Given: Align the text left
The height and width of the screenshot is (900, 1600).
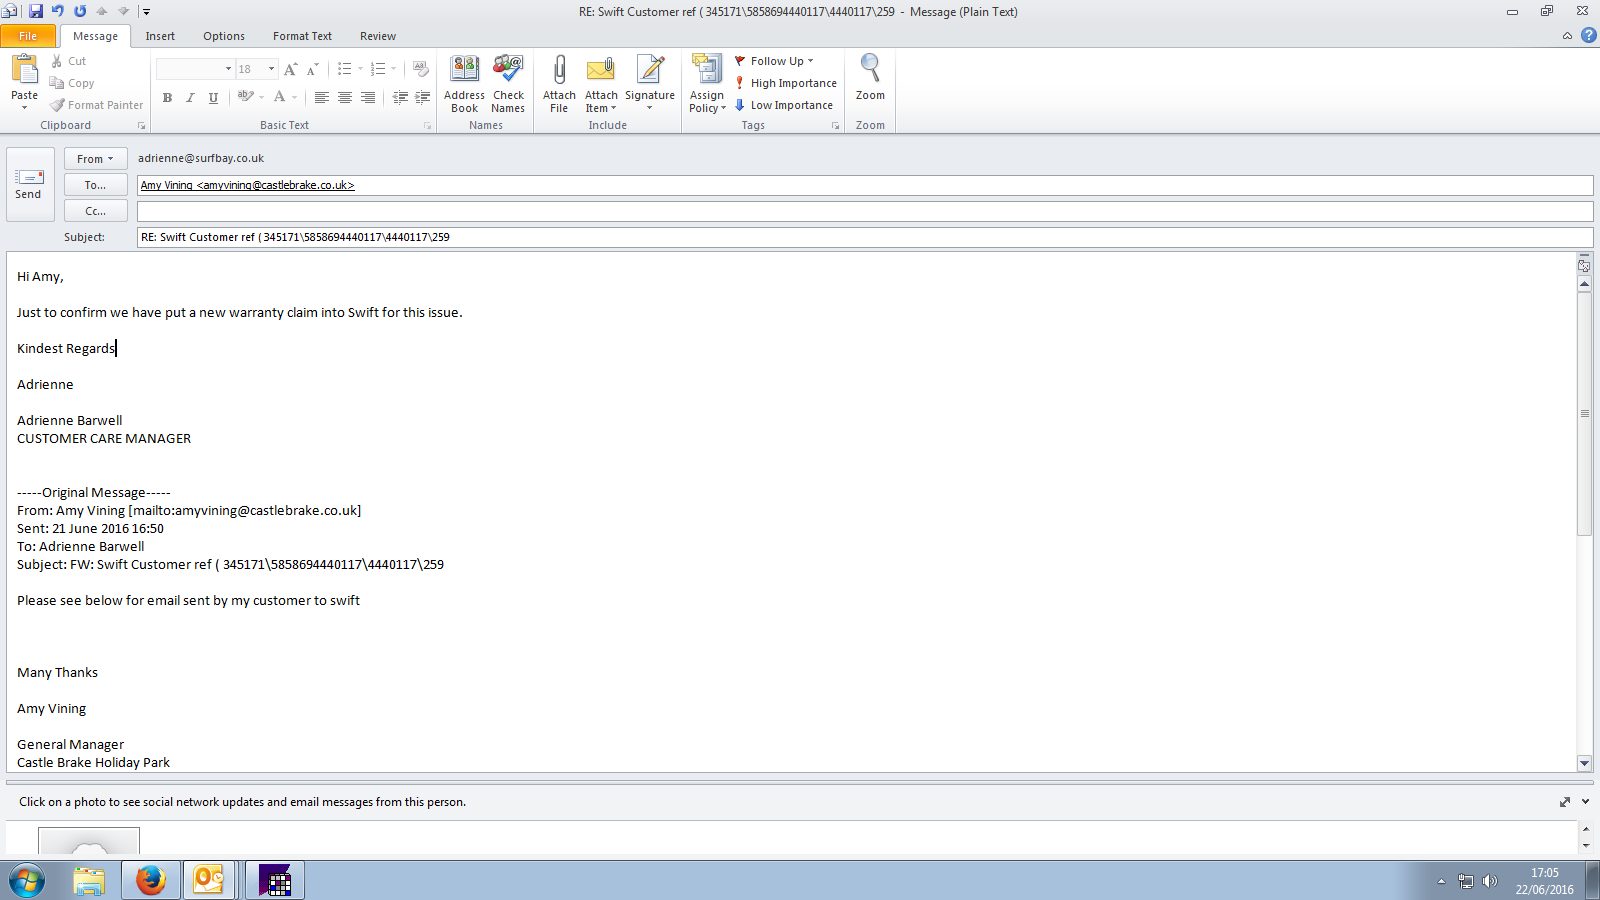Looking at the screenshot, I should 321,97.
